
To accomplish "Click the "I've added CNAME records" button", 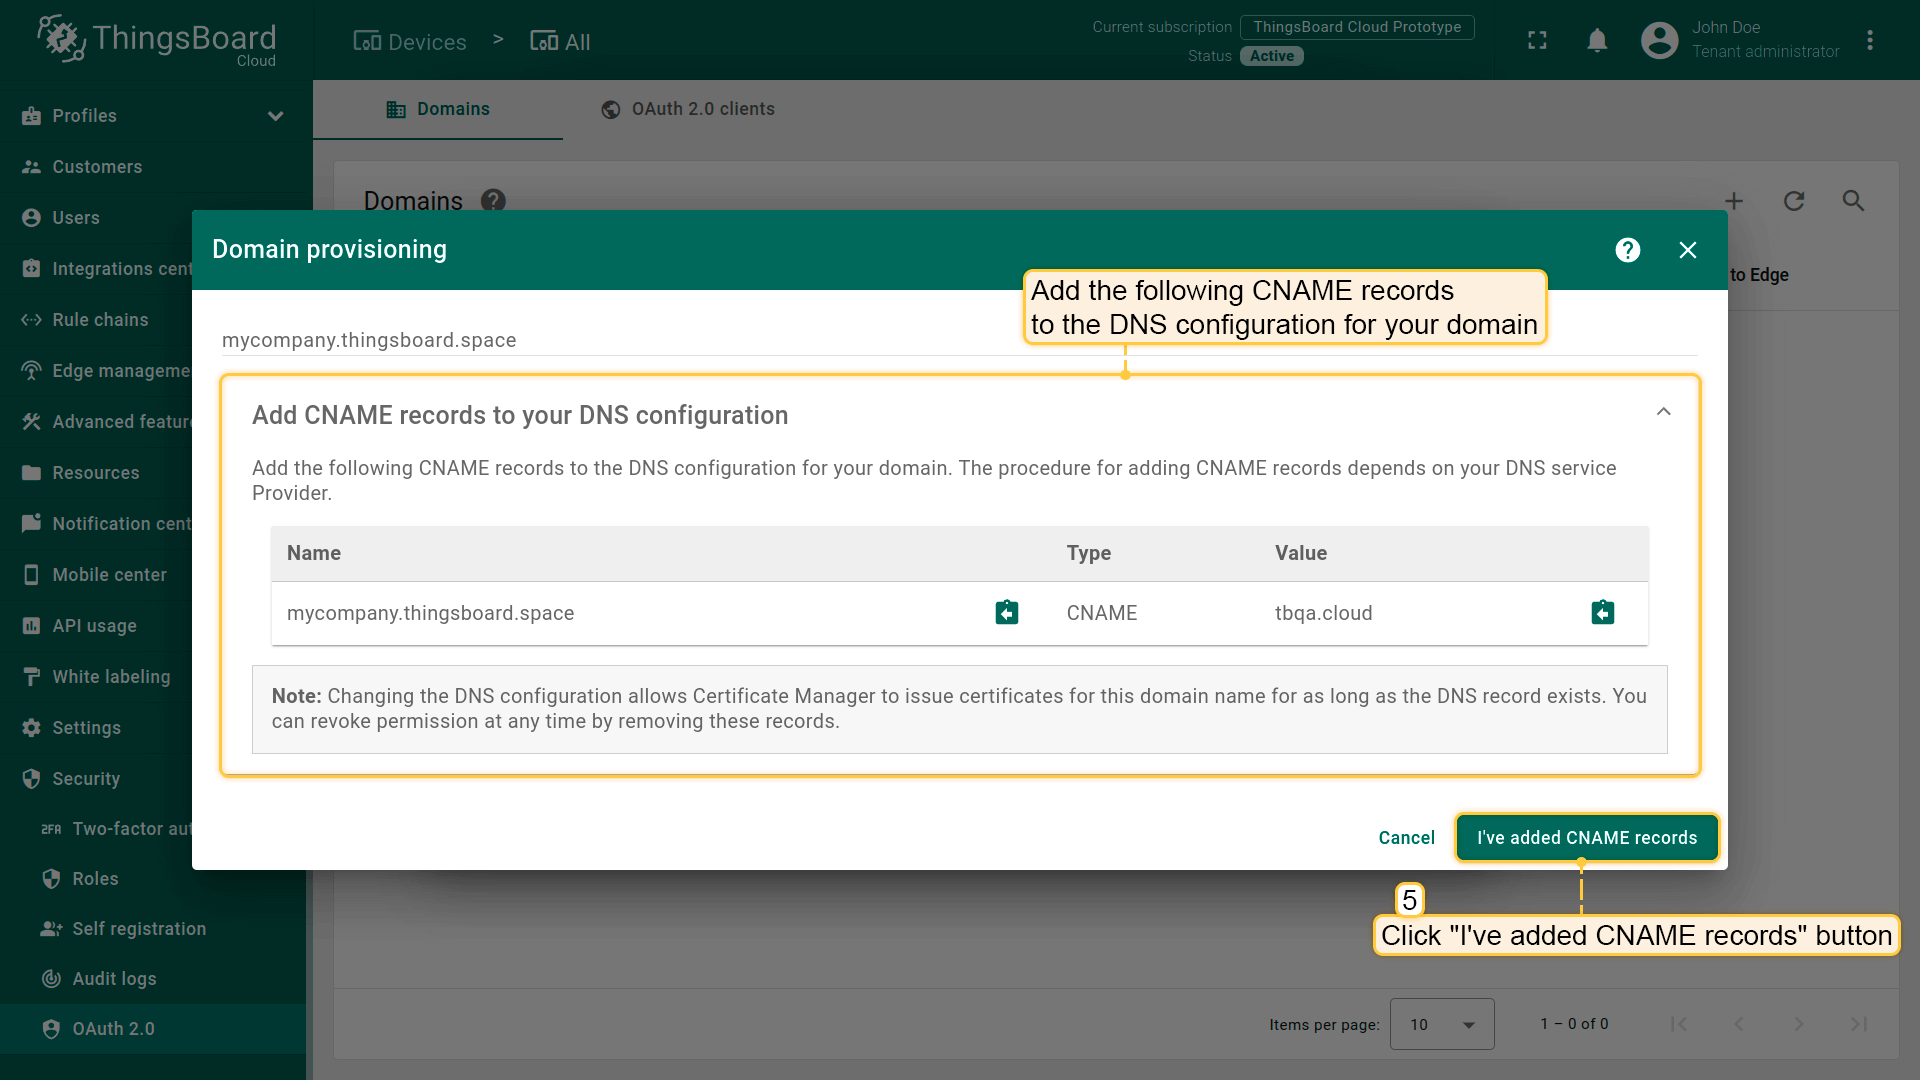I will (x=1586, y=838).
